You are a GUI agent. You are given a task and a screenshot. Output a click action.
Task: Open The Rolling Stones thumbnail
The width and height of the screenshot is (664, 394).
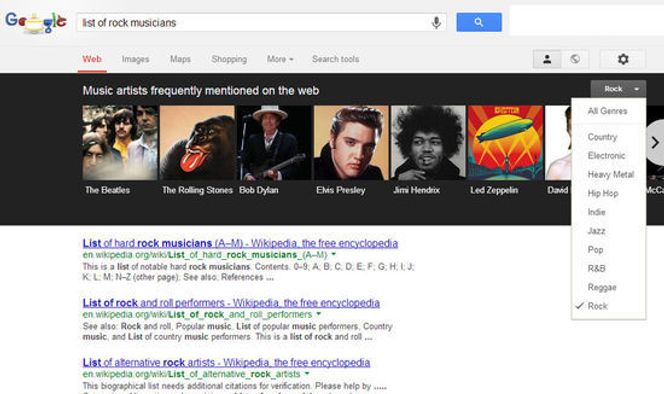click(x=197, y=143)
